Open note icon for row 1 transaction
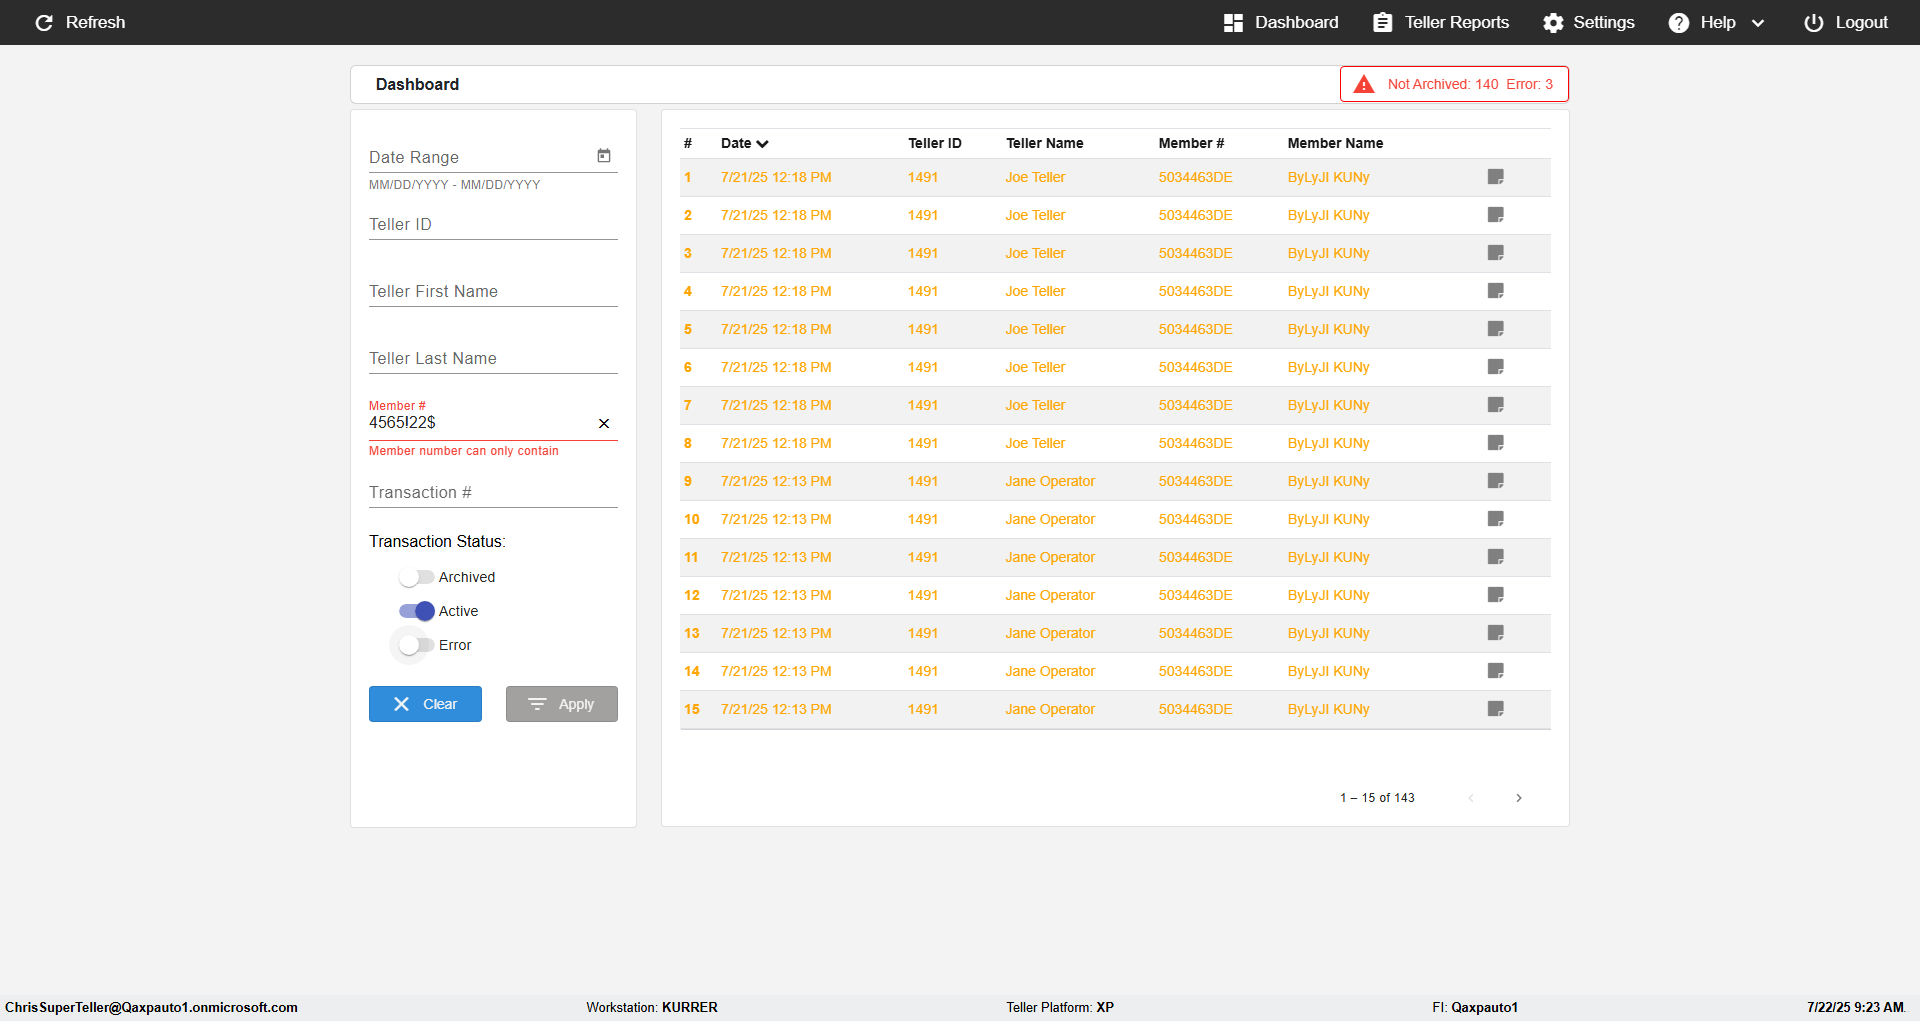Image resolution: width=1920 pixels, height=1021 pixels. (x=1496, y=177)
